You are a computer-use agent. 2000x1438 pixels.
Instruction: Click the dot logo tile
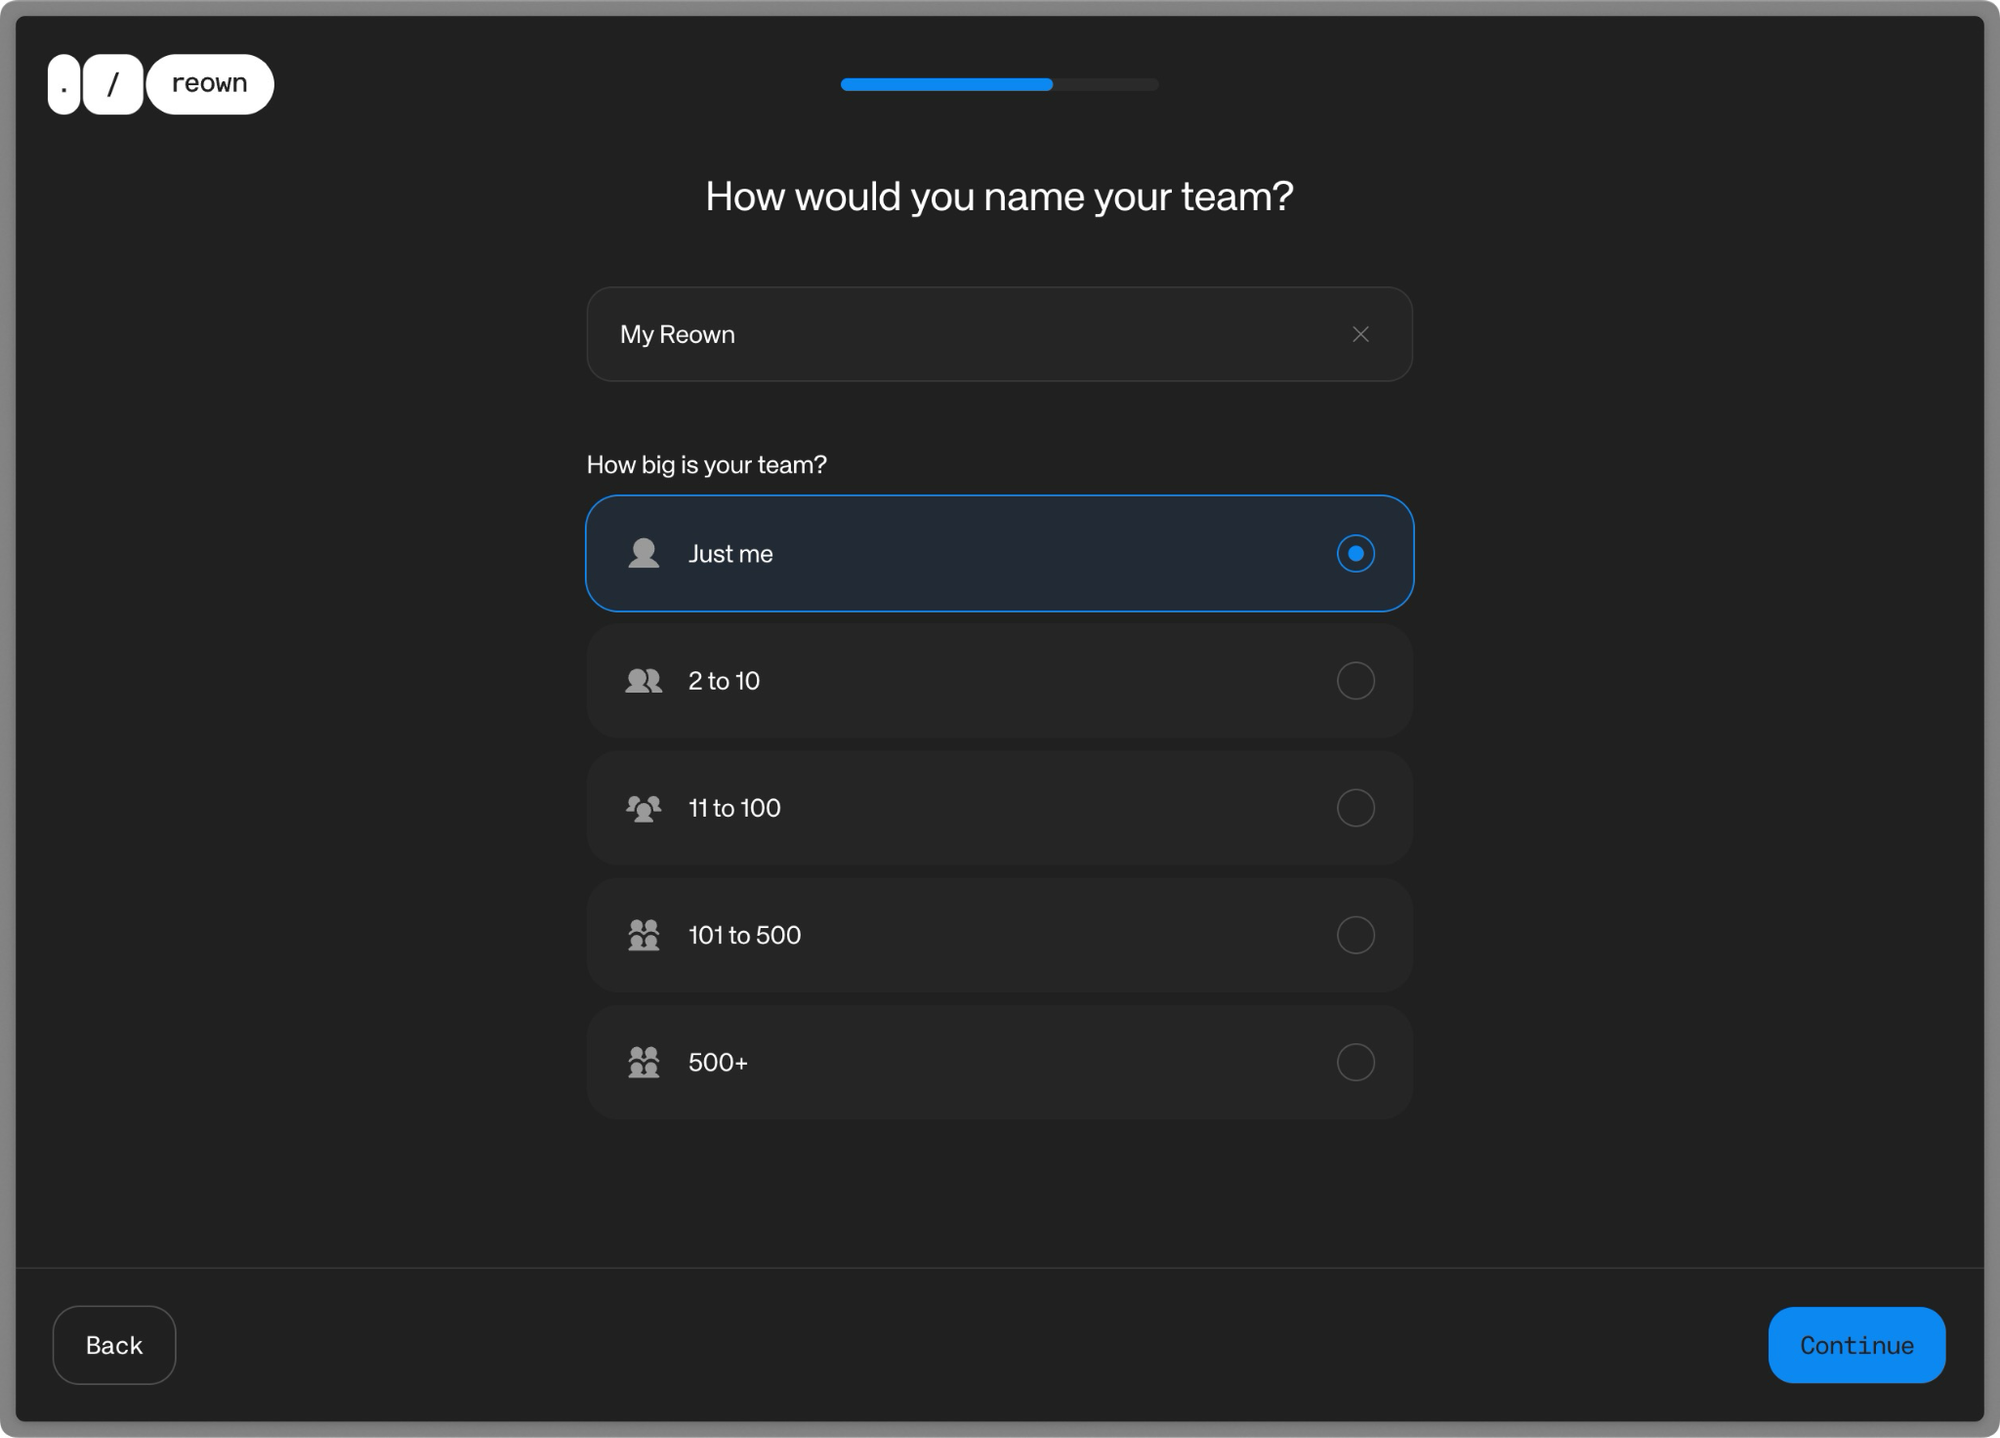tap(64, 84)
